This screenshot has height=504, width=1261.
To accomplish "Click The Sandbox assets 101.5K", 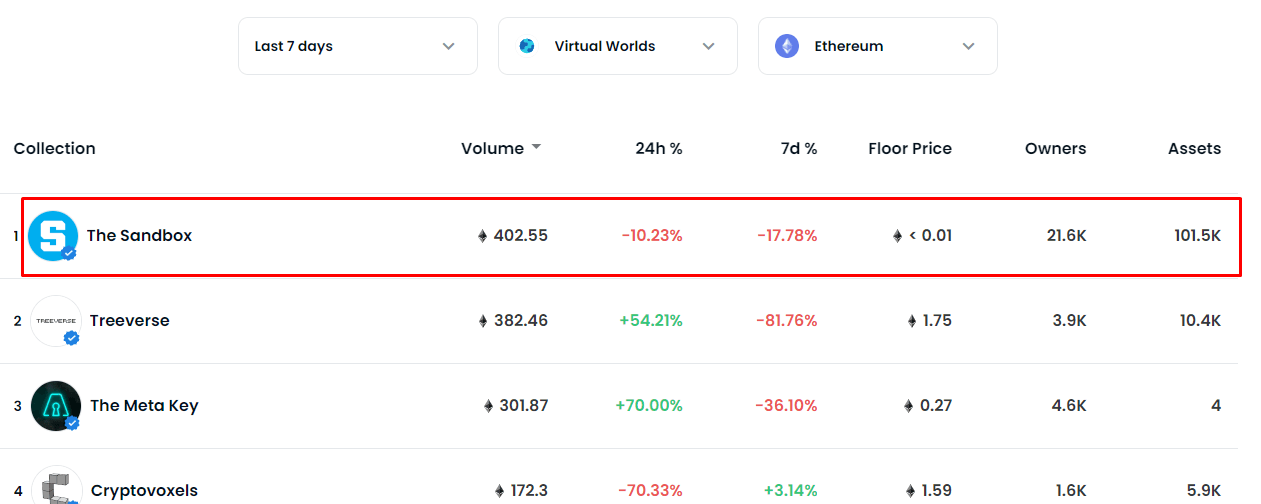I will (x=1198, y=236).
